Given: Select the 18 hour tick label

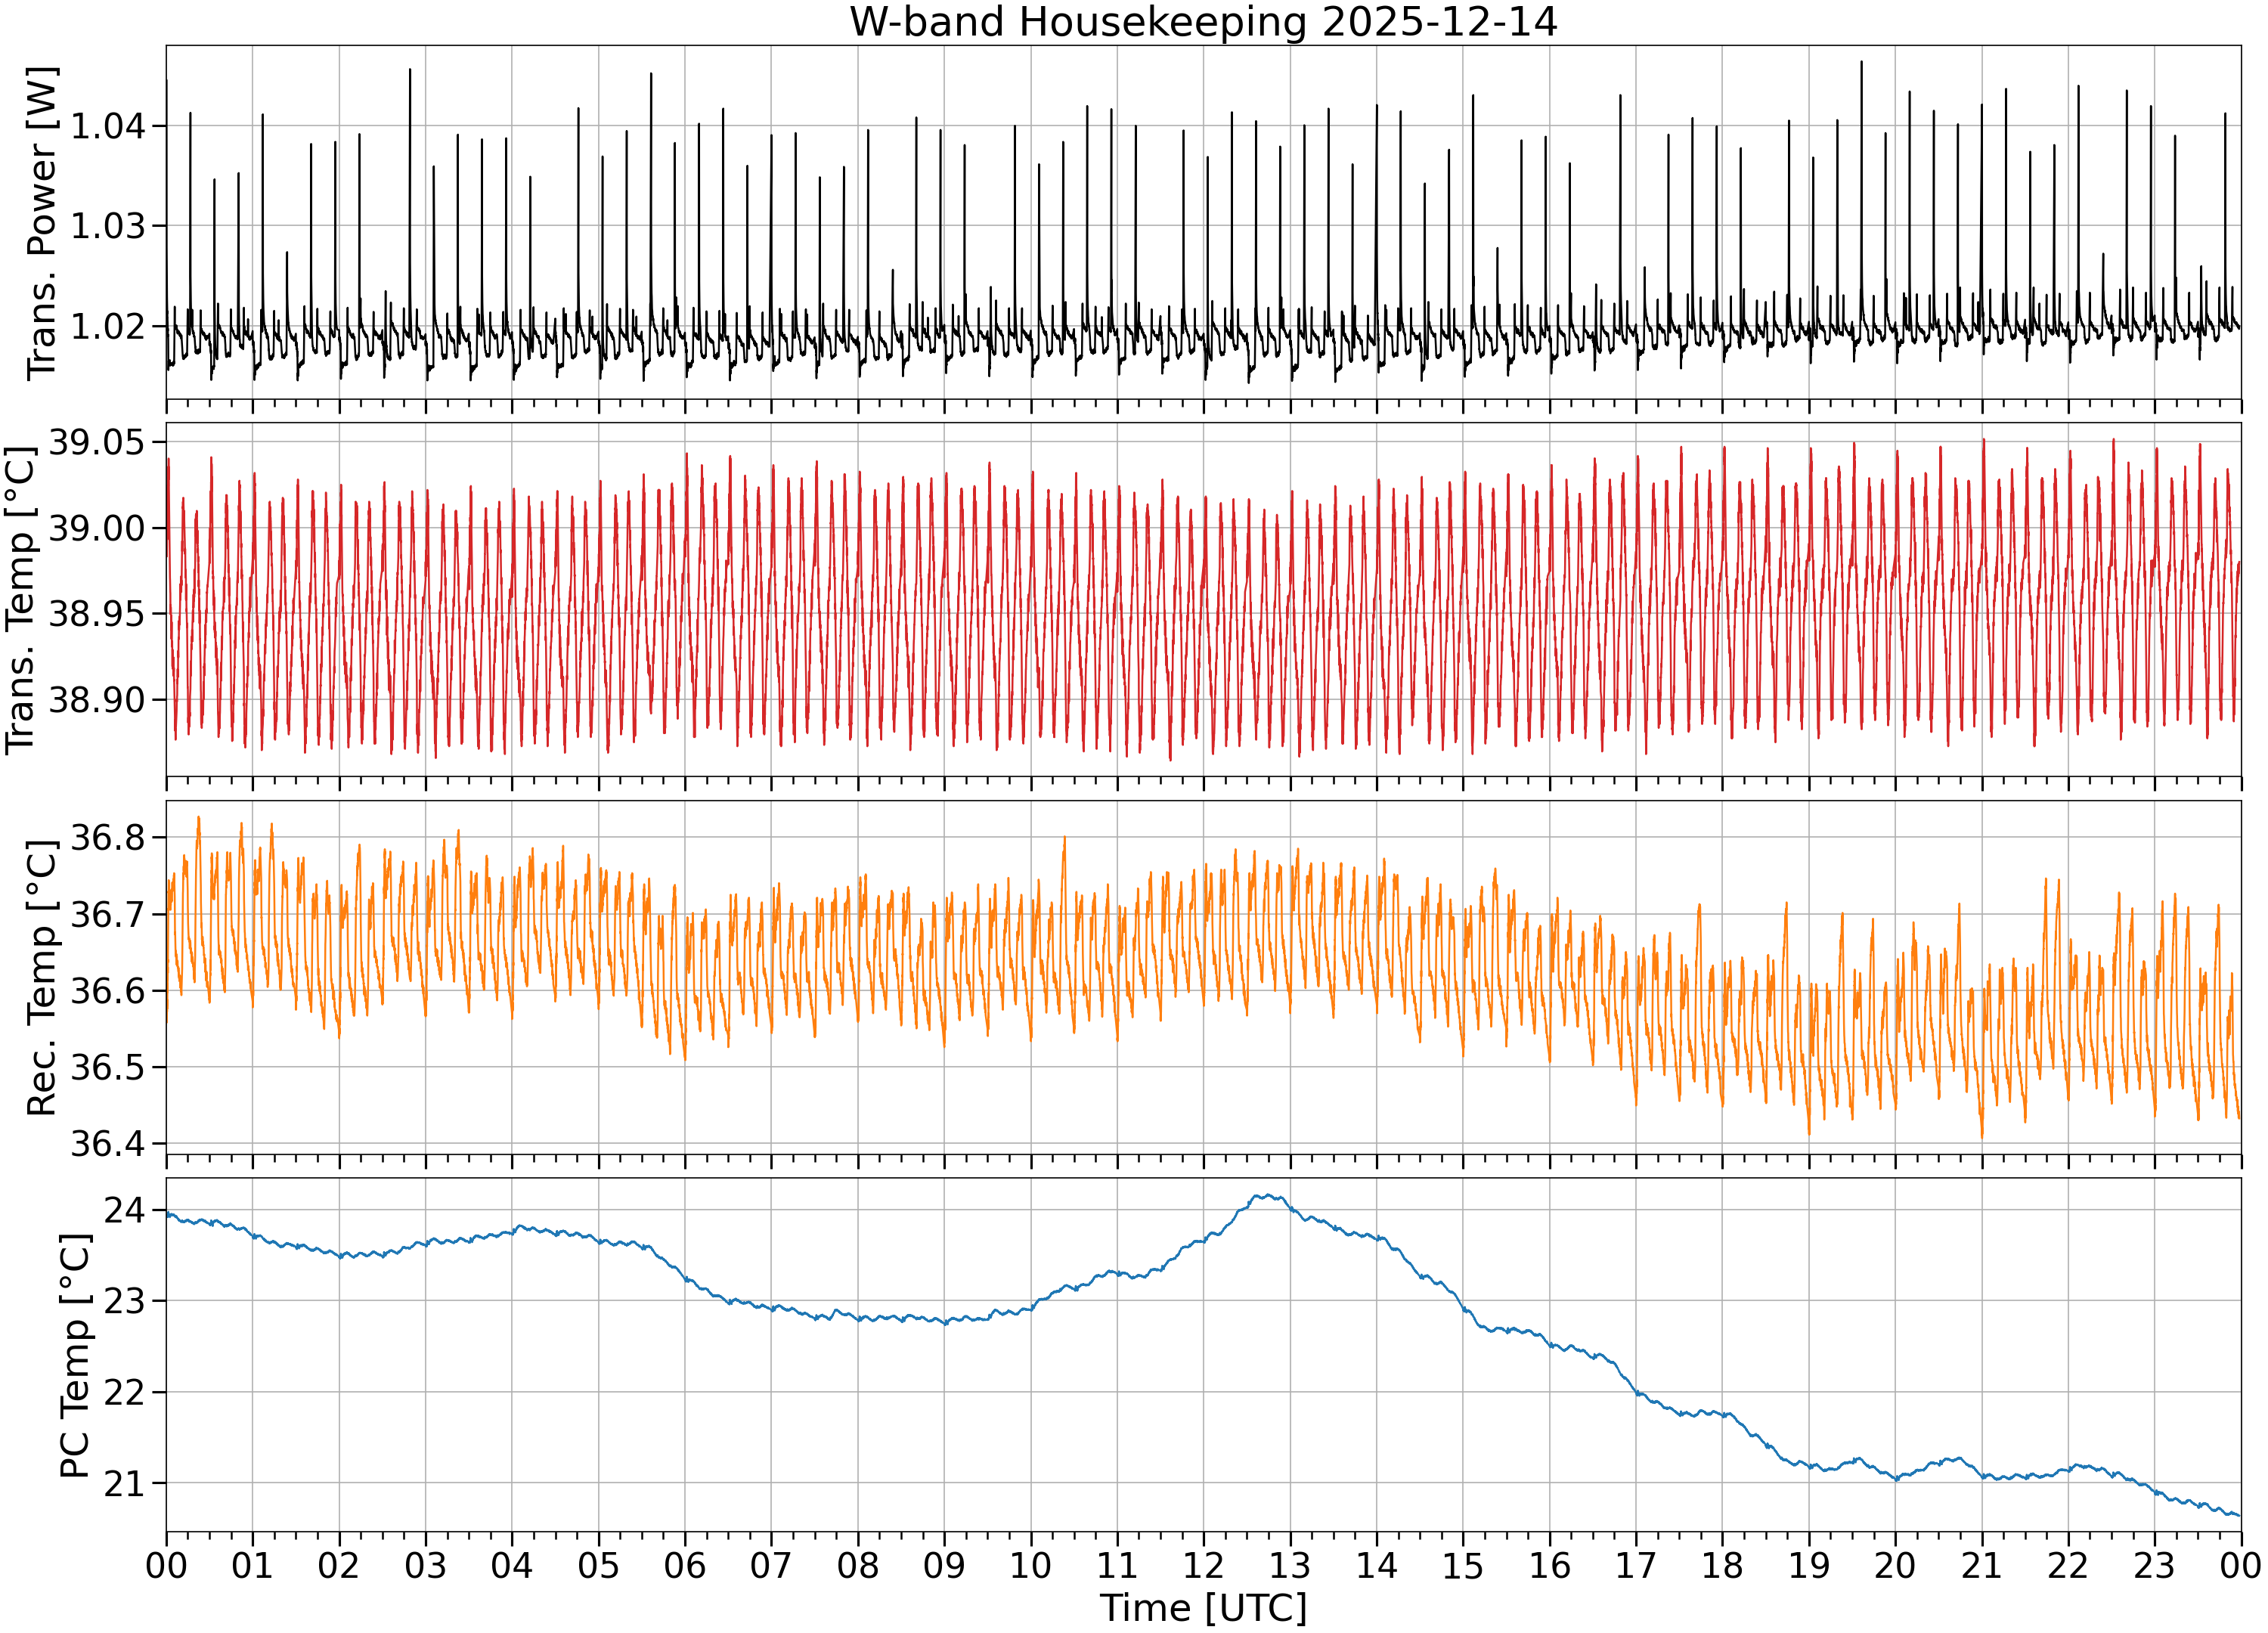Looking at the screenshot, I should (1722, 1565).
